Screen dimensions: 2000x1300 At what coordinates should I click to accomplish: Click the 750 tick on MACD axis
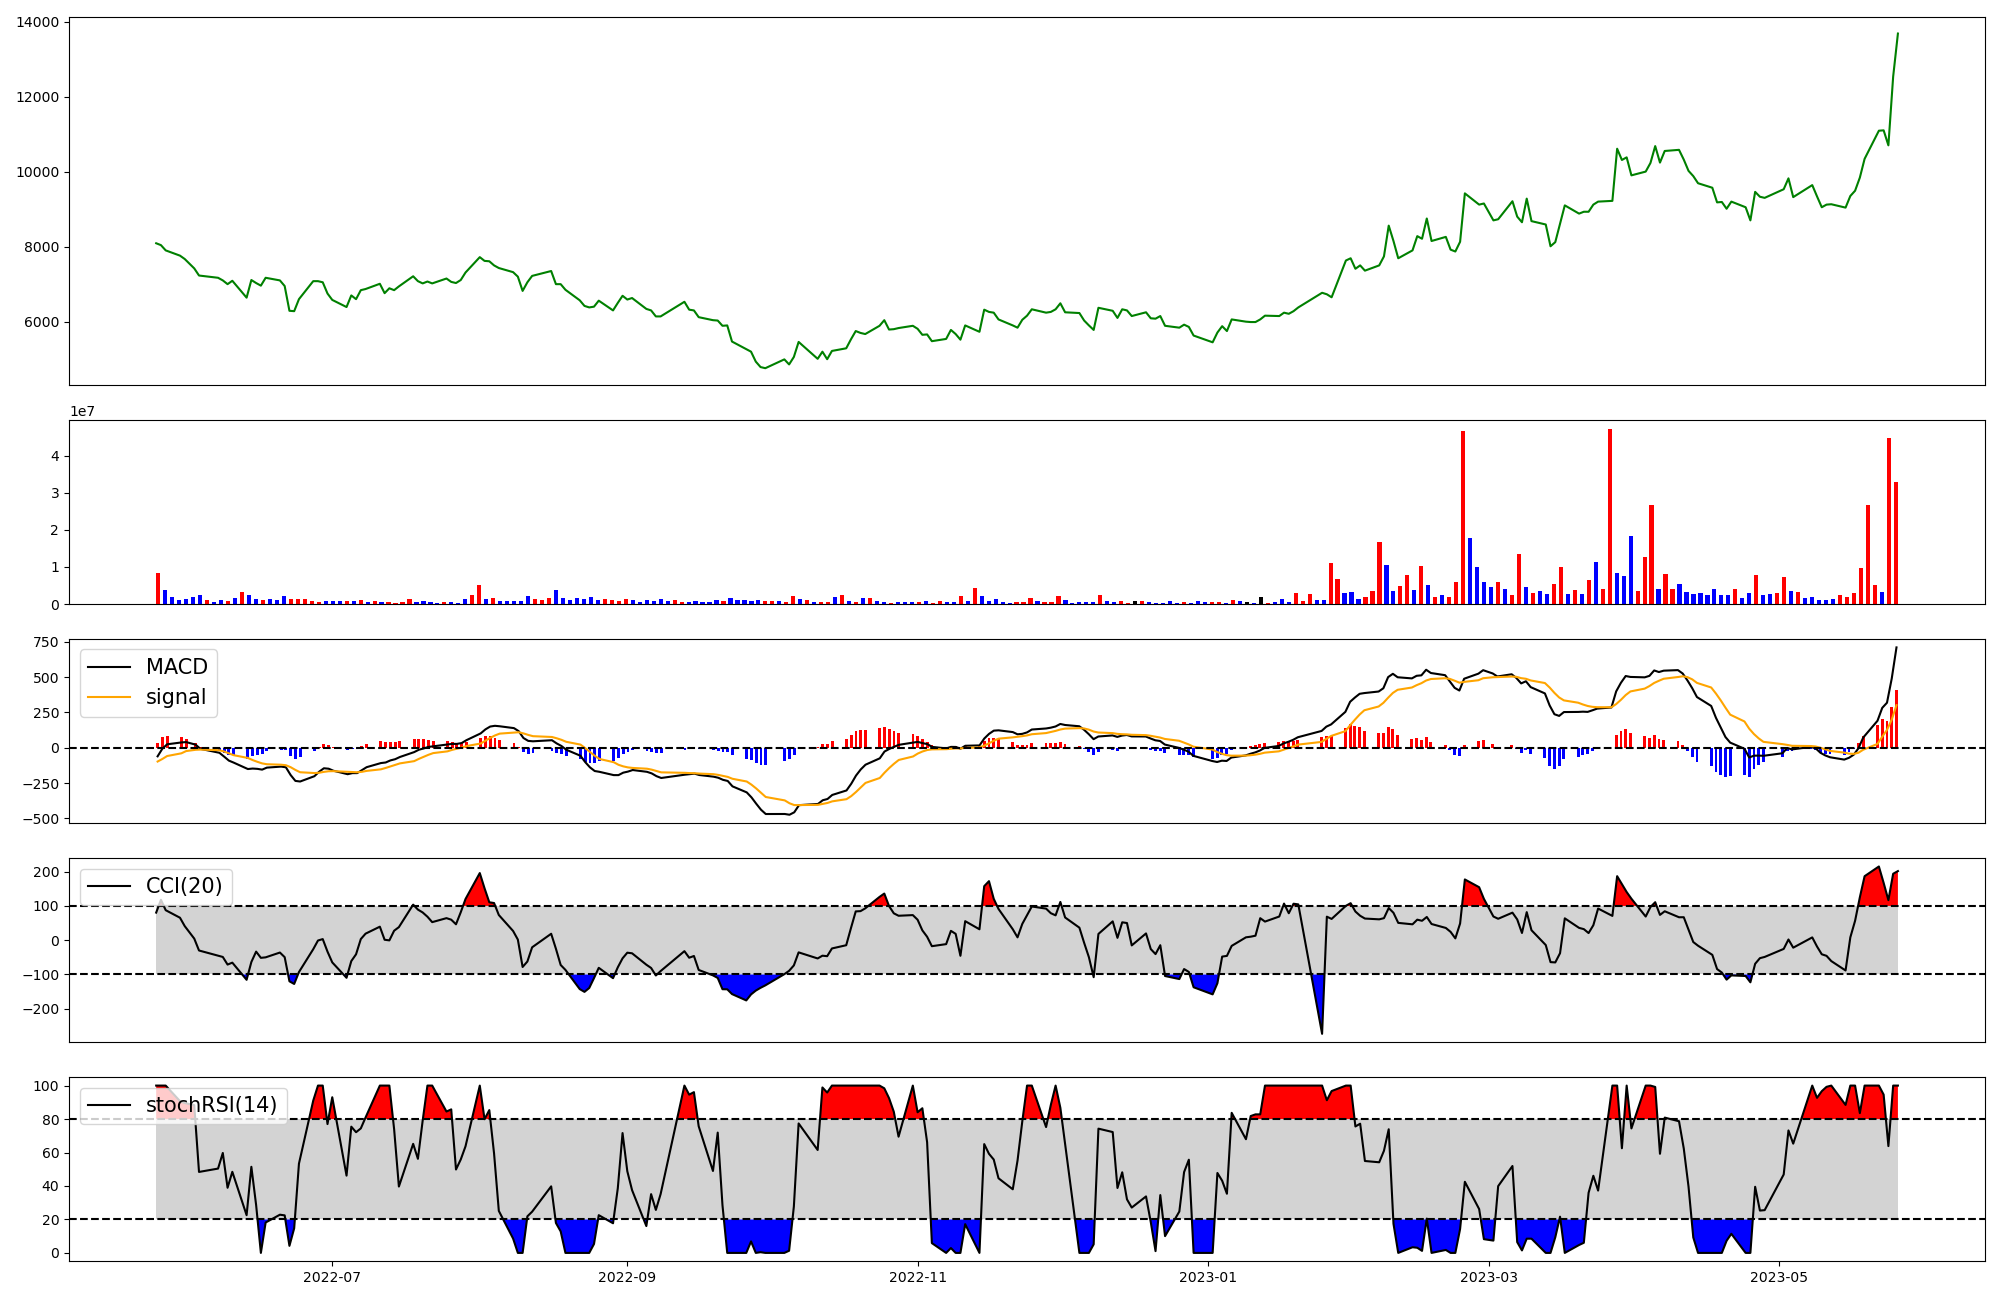coord(46,642)
